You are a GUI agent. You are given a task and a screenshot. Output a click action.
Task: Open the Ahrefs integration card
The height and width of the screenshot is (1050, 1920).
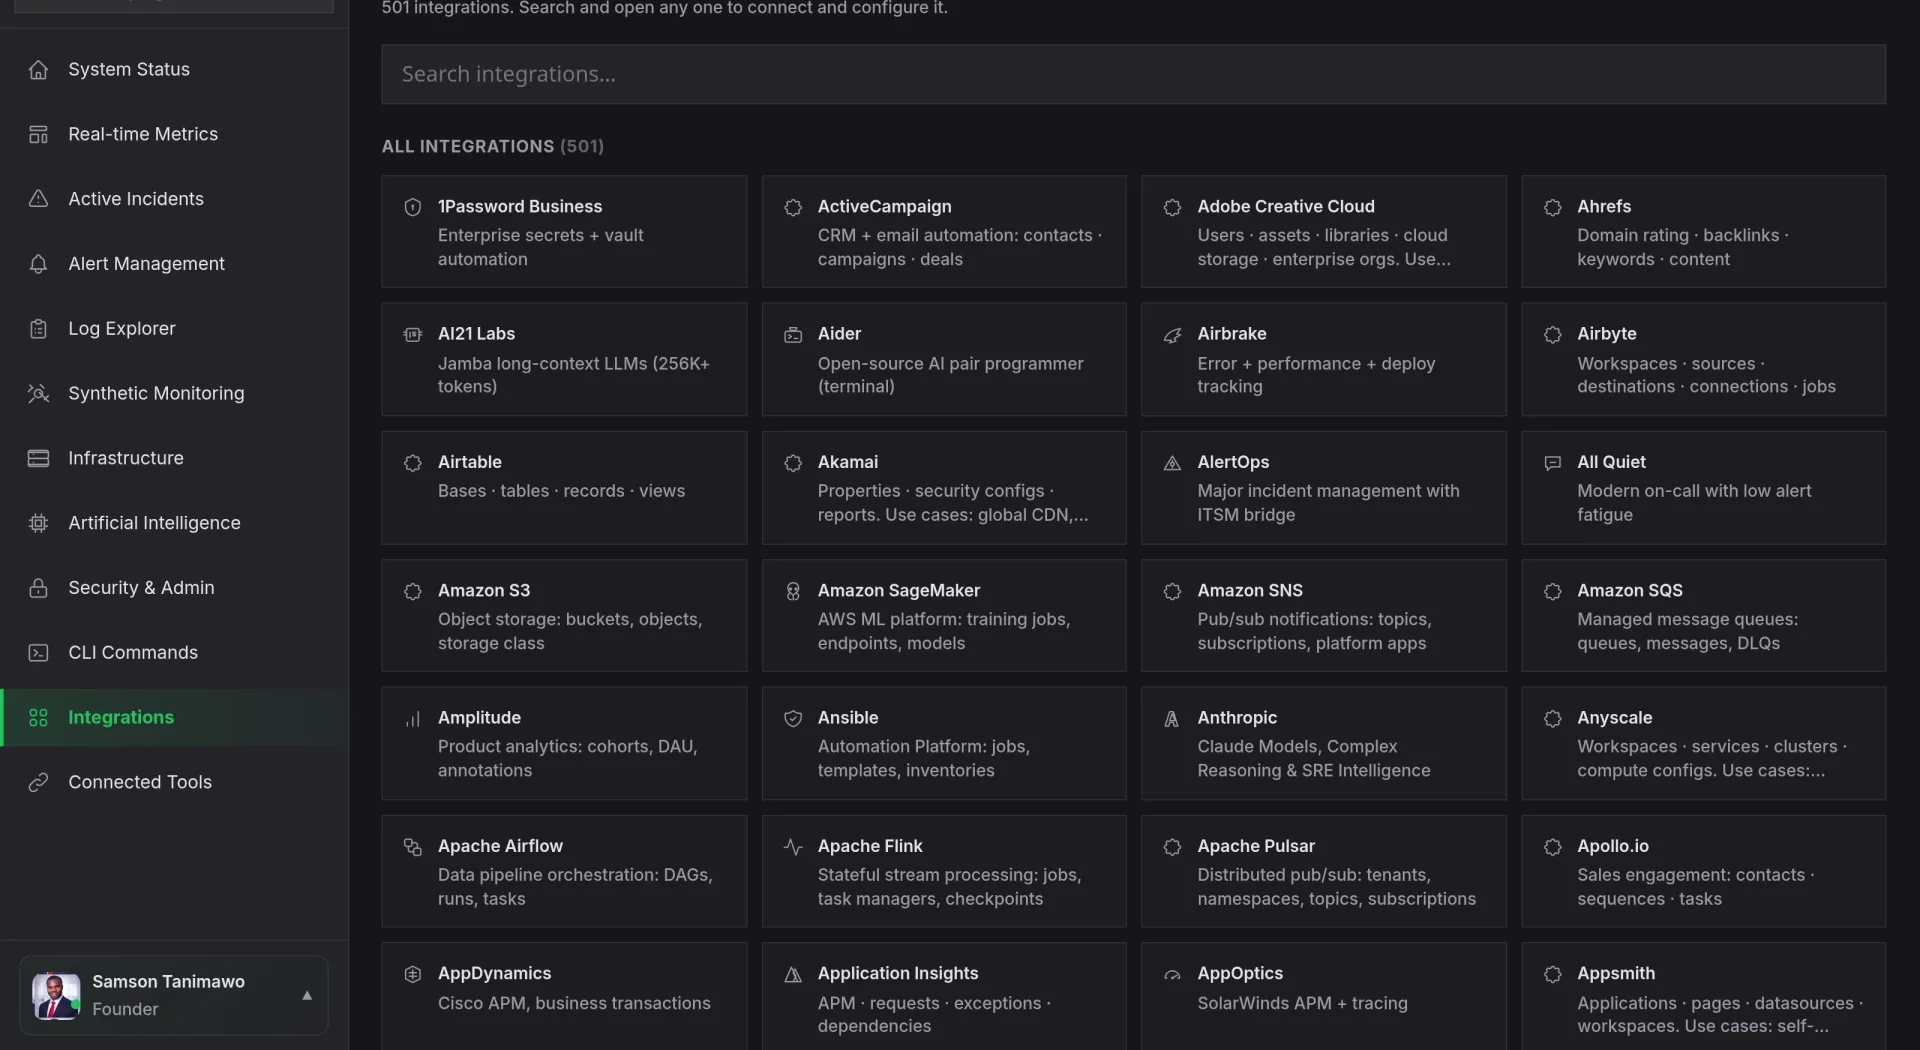[1703, 232]
